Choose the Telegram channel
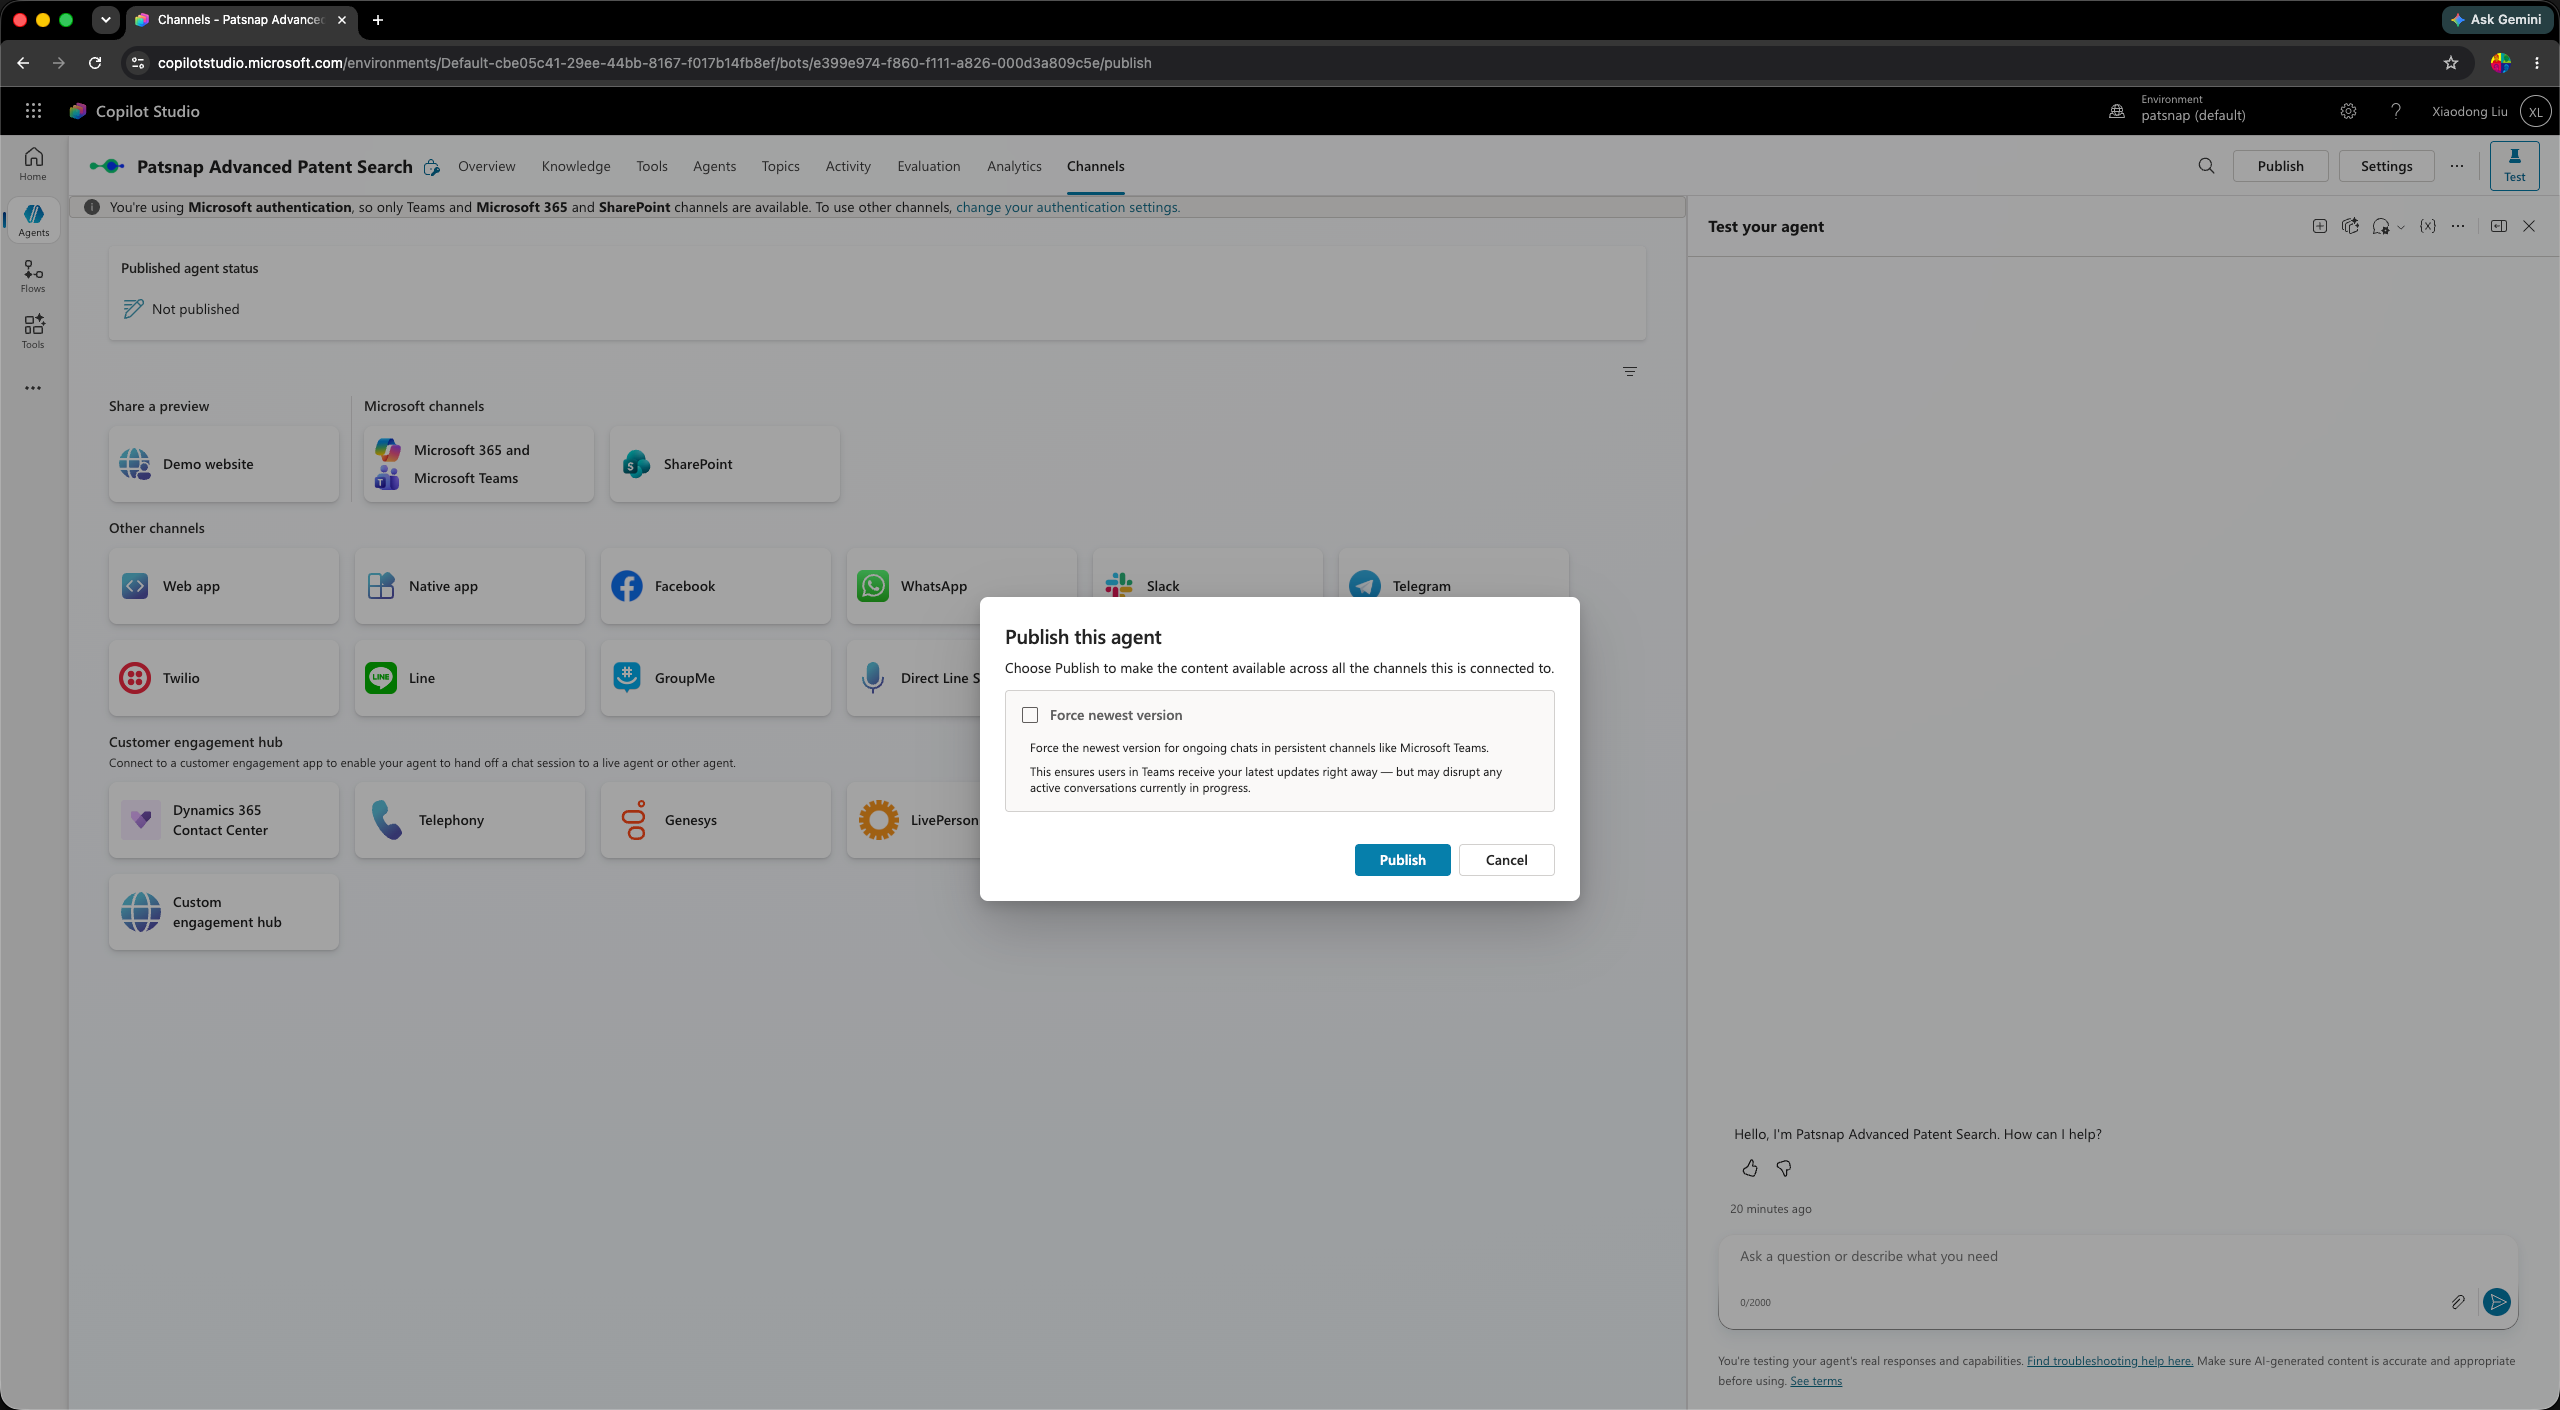Viewport: 2560px width, 1410px height. coord(1454,586)
